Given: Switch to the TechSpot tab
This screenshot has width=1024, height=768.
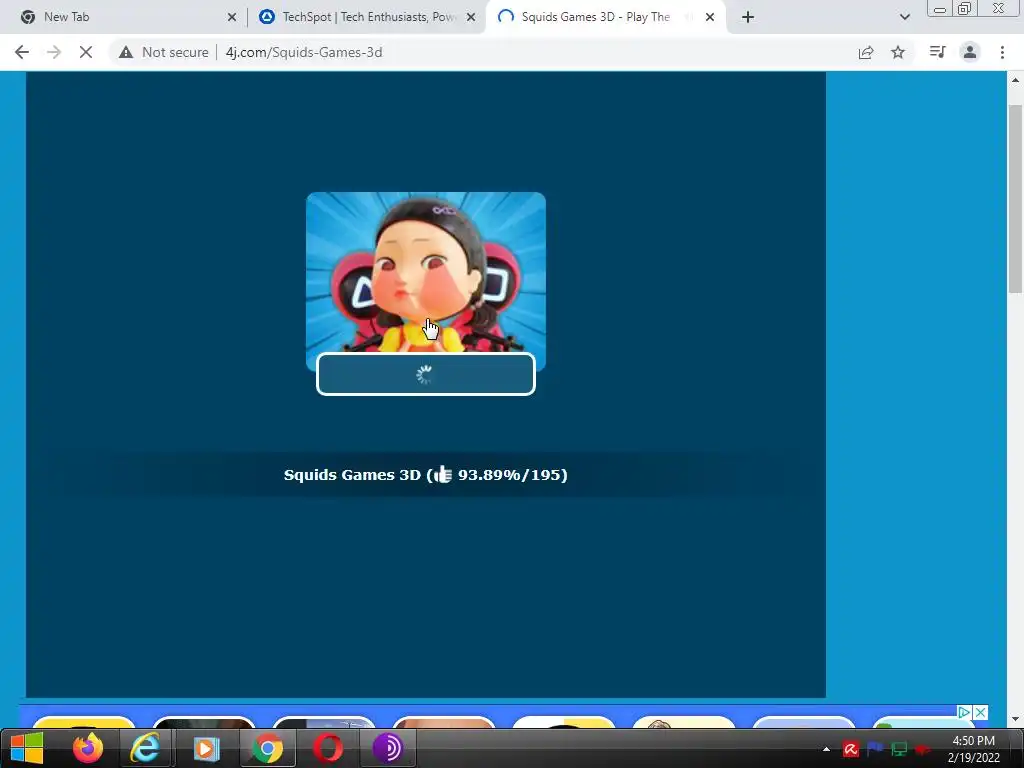Looking at the screenshot, I should tap(368, 17).
